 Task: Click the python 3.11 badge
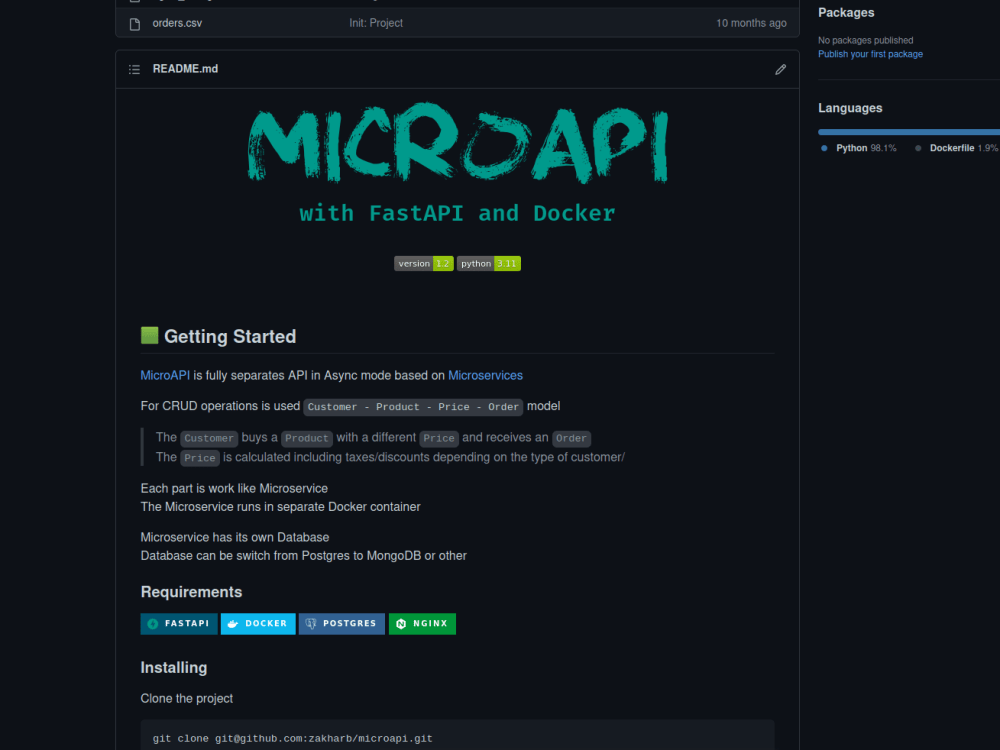[x=489, y=263]
